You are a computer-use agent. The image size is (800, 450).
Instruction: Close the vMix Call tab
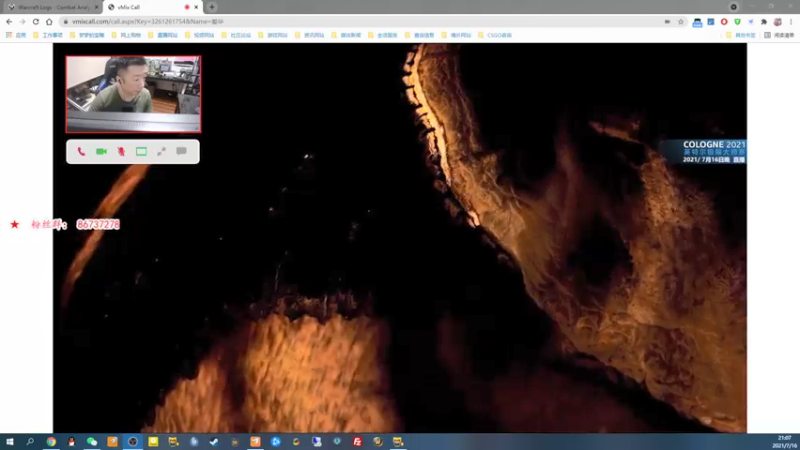pyautogui.click(x=196, y=7)
